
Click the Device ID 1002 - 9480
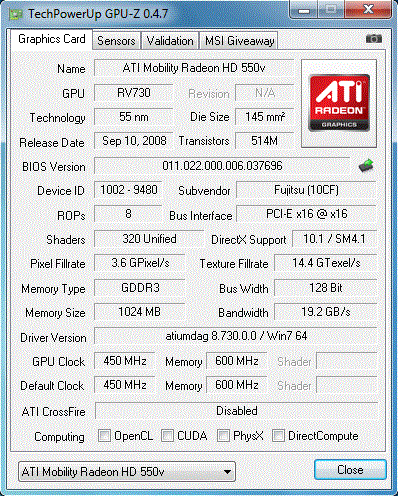[128, 190]
